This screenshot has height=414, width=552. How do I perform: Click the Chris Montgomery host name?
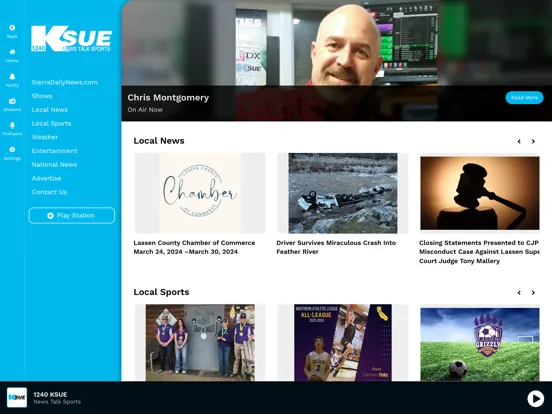tap(168, 98)
